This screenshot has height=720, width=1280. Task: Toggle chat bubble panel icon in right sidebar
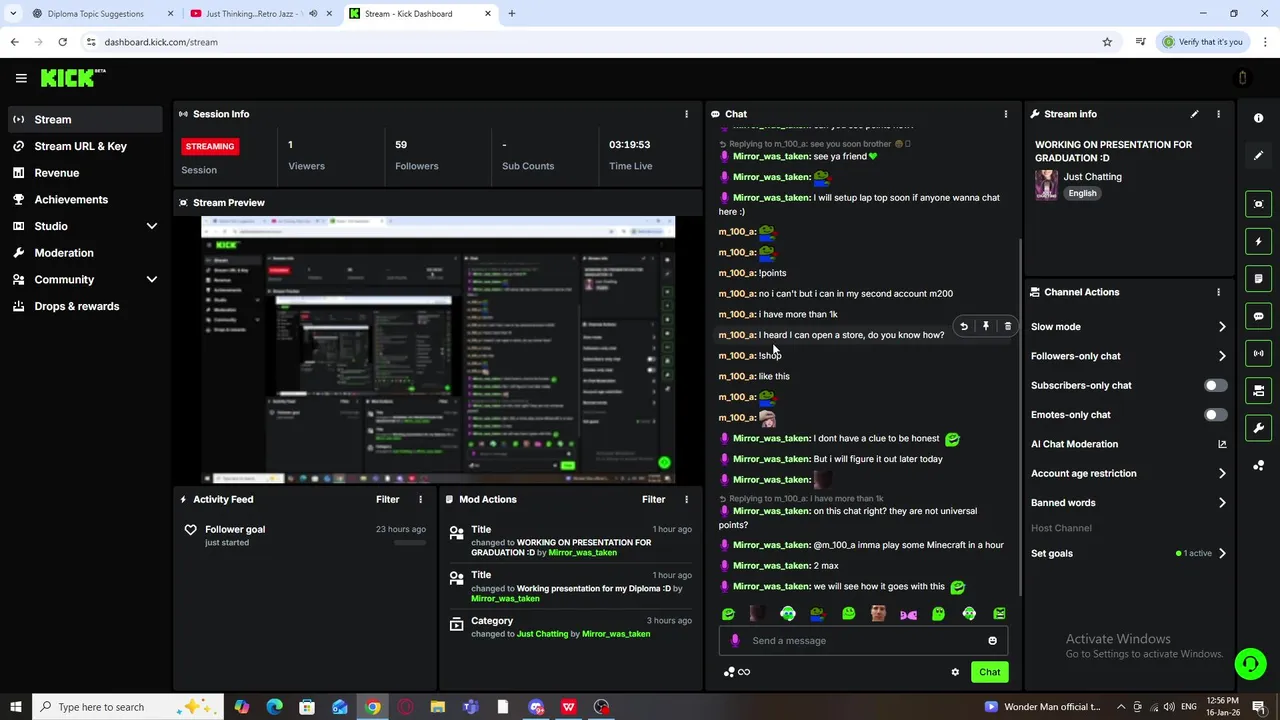click(x=1258, y=316)
